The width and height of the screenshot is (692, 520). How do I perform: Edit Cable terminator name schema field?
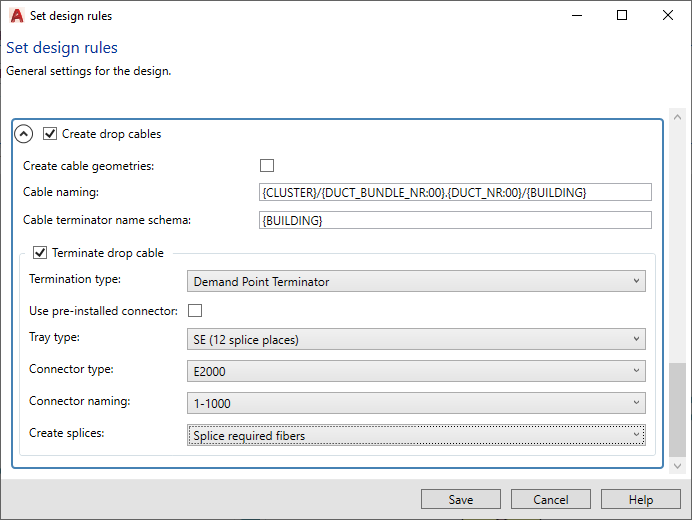pos(455,220)
